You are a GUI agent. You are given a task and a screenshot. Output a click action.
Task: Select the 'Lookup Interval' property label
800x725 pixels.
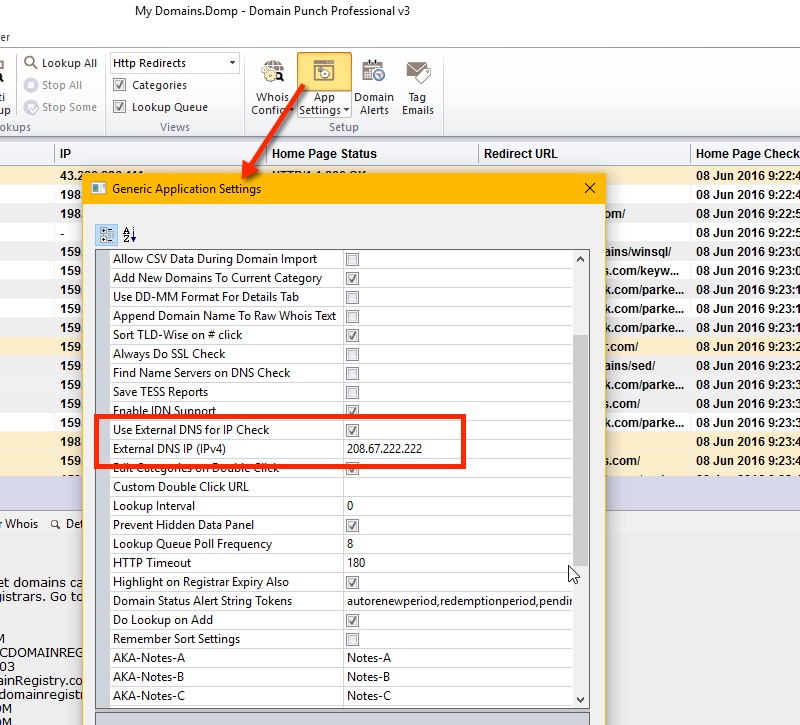pyautogui.click(x=154, y=506)
